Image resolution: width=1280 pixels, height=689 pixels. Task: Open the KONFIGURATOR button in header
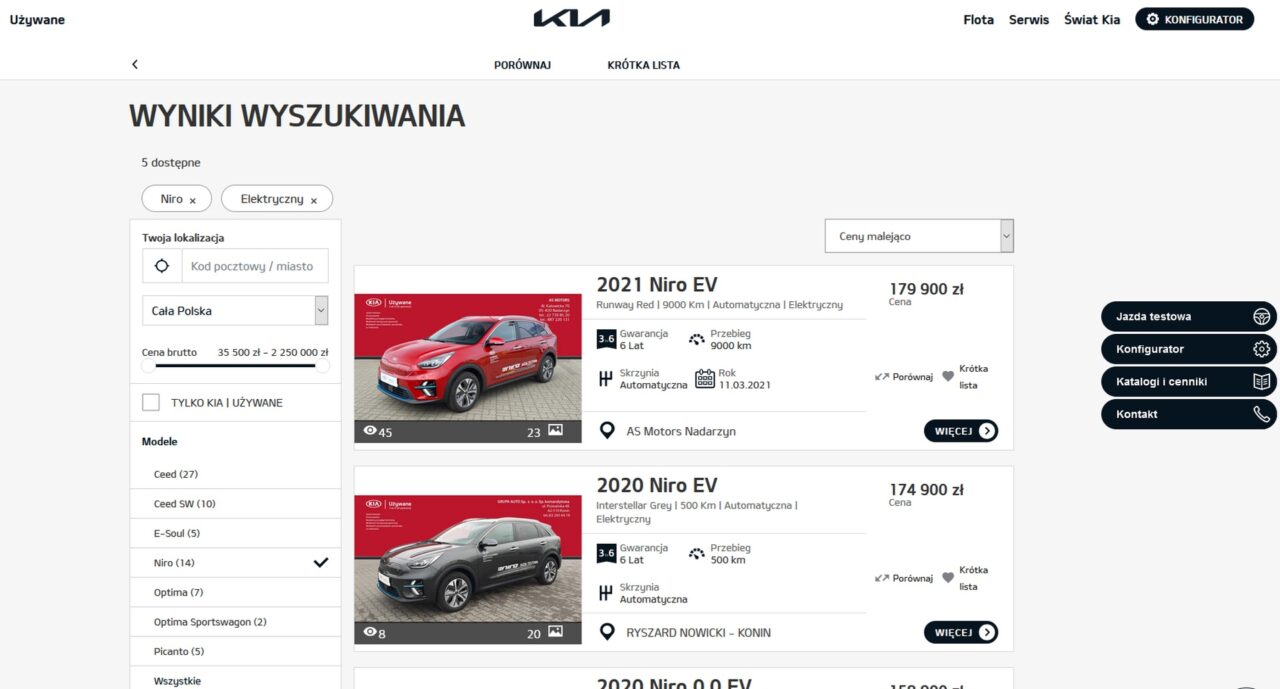(1194, 19)
